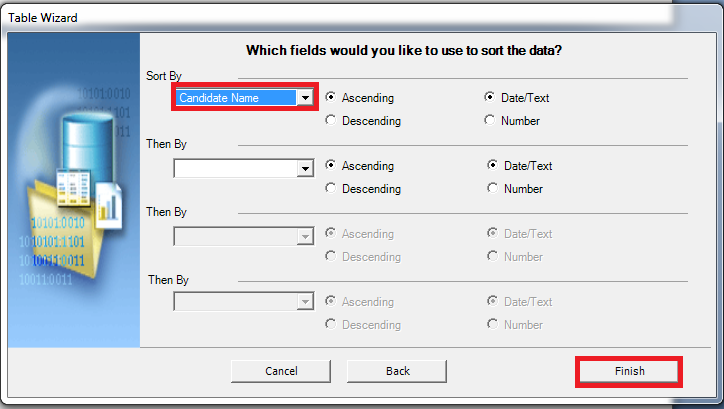Select Ascending for Sort By
The height and width of the screenshot is (409, 724).
point(331,98)
